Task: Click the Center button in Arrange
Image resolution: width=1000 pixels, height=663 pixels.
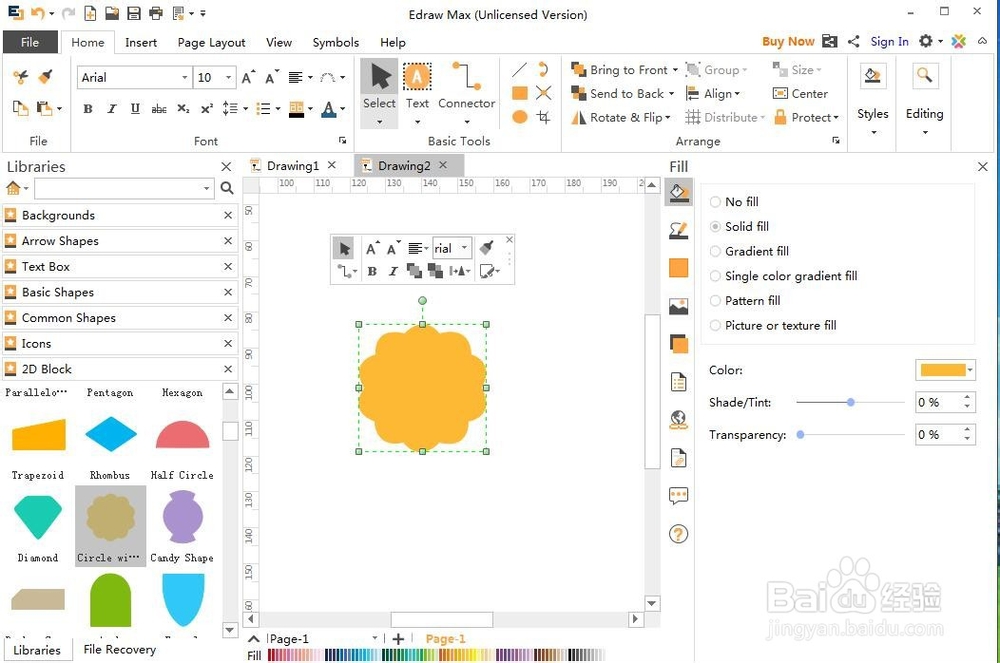Action: tap(800, 94)
